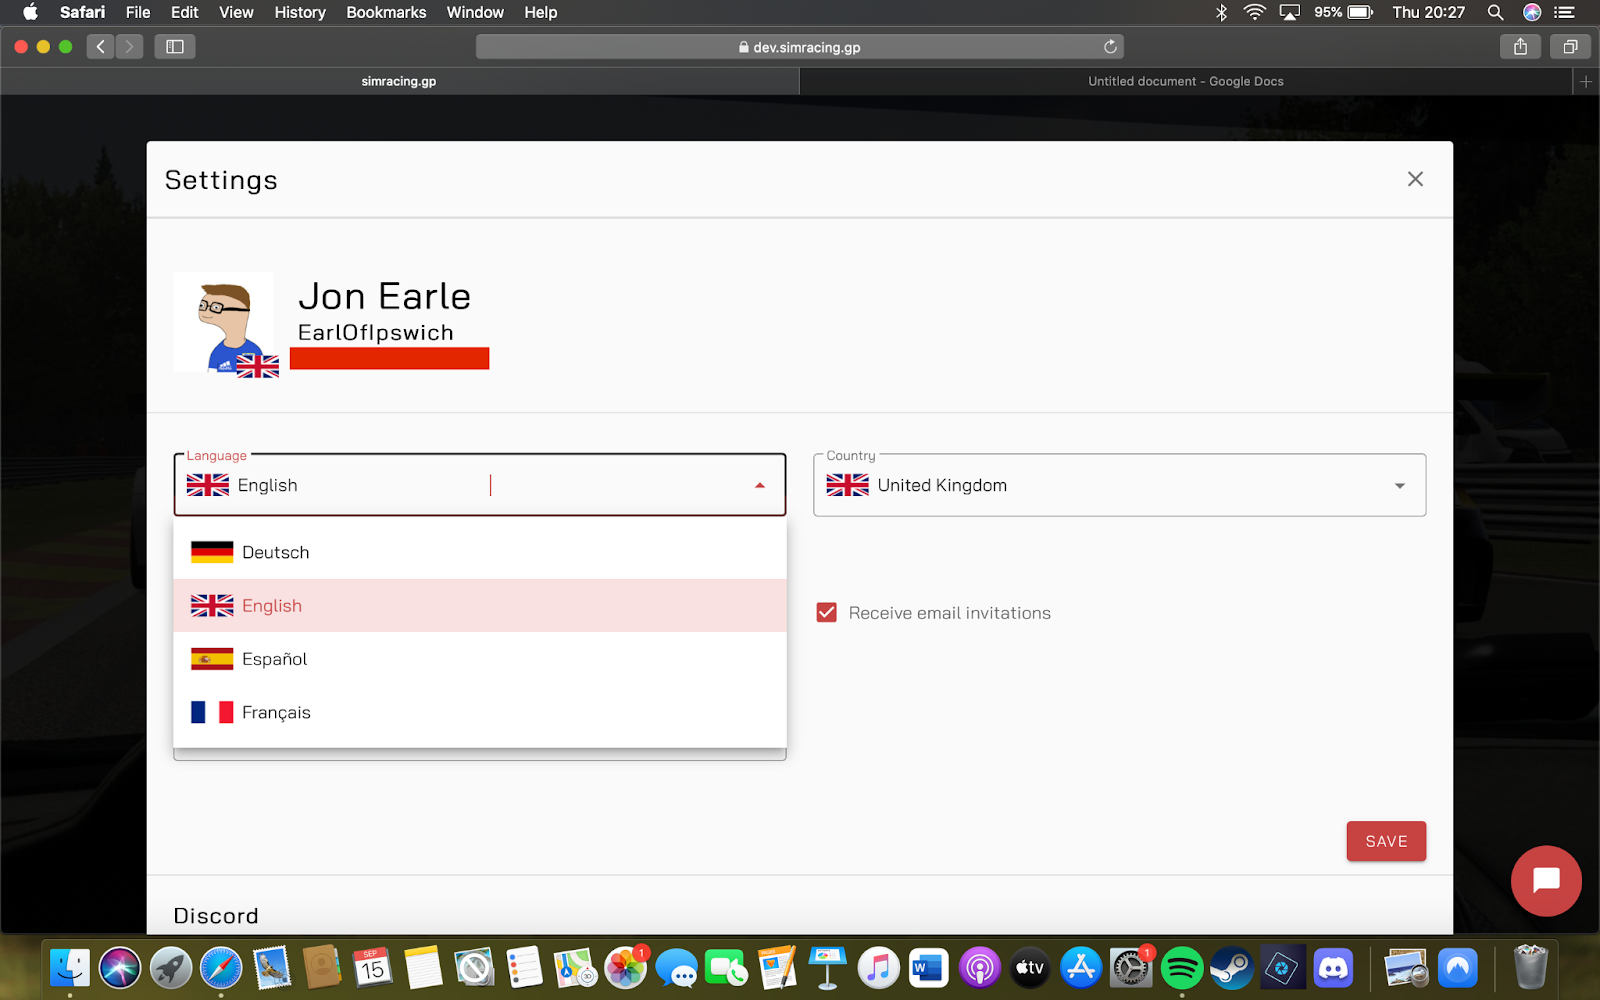Image resolution: width=1600 pixels, height=1000 pixels.
Task: Choose Français in the language list
Action: (x=276, y=713)
